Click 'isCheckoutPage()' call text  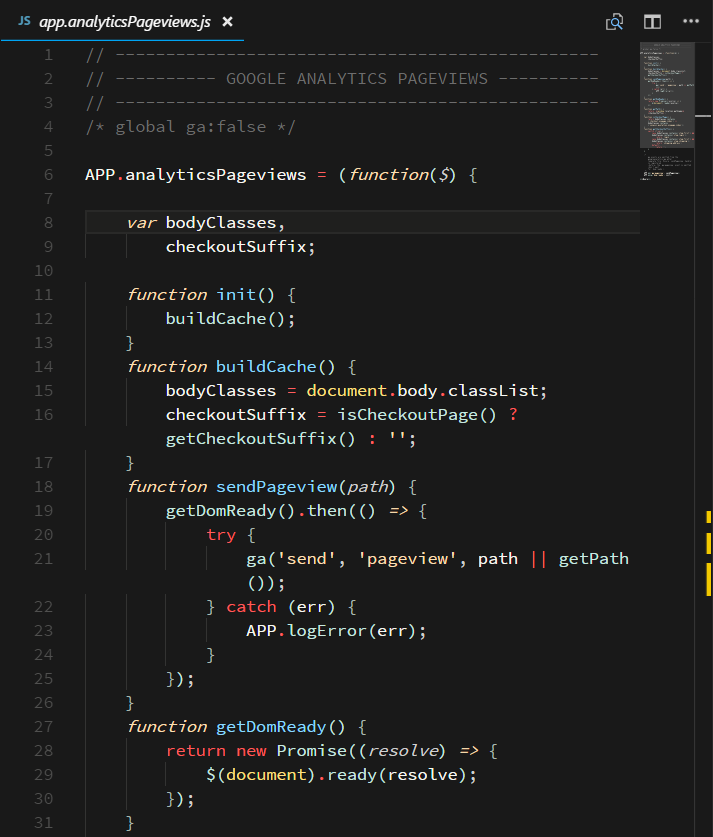(416, 415)
